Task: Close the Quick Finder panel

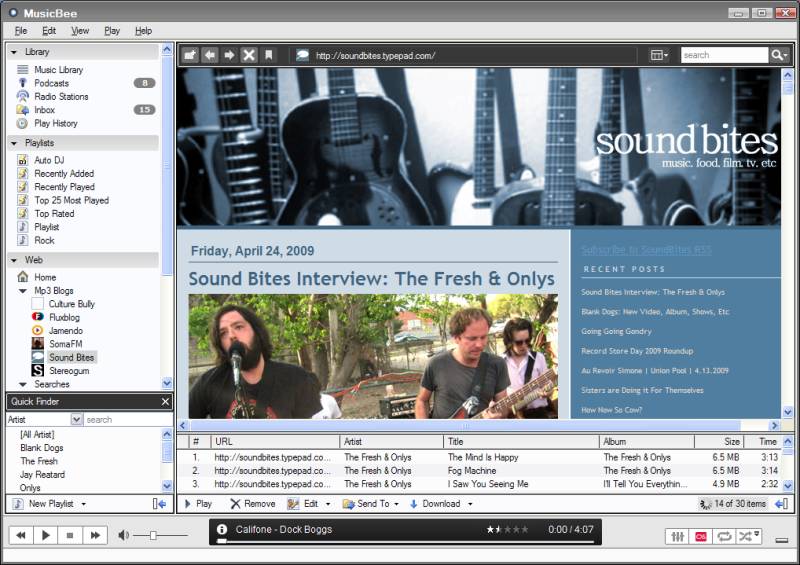Action: pos(165,402)
